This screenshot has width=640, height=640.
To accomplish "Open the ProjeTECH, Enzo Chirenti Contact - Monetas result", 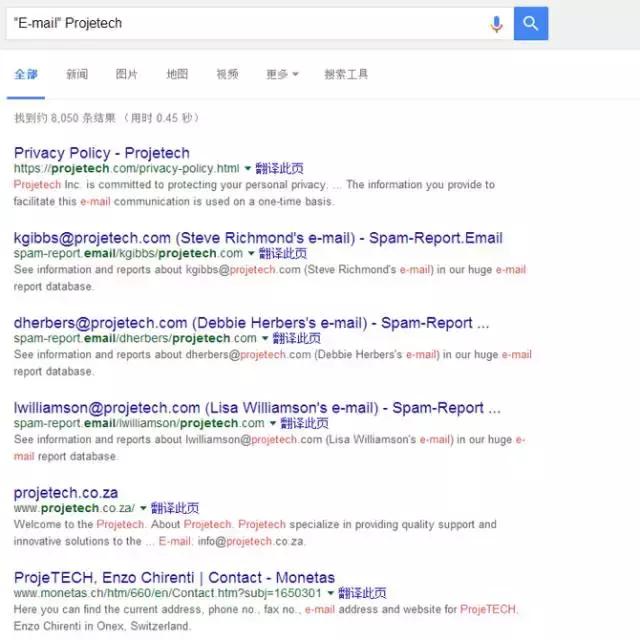I will [174, 578].
